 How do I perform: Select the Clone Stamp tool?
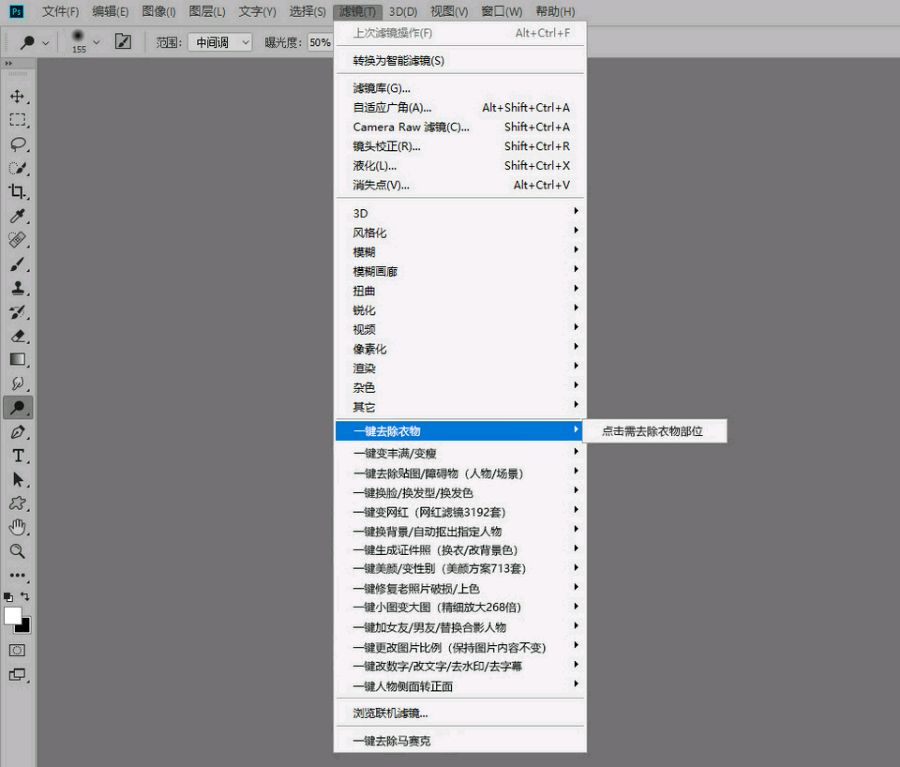pos(17,288)
